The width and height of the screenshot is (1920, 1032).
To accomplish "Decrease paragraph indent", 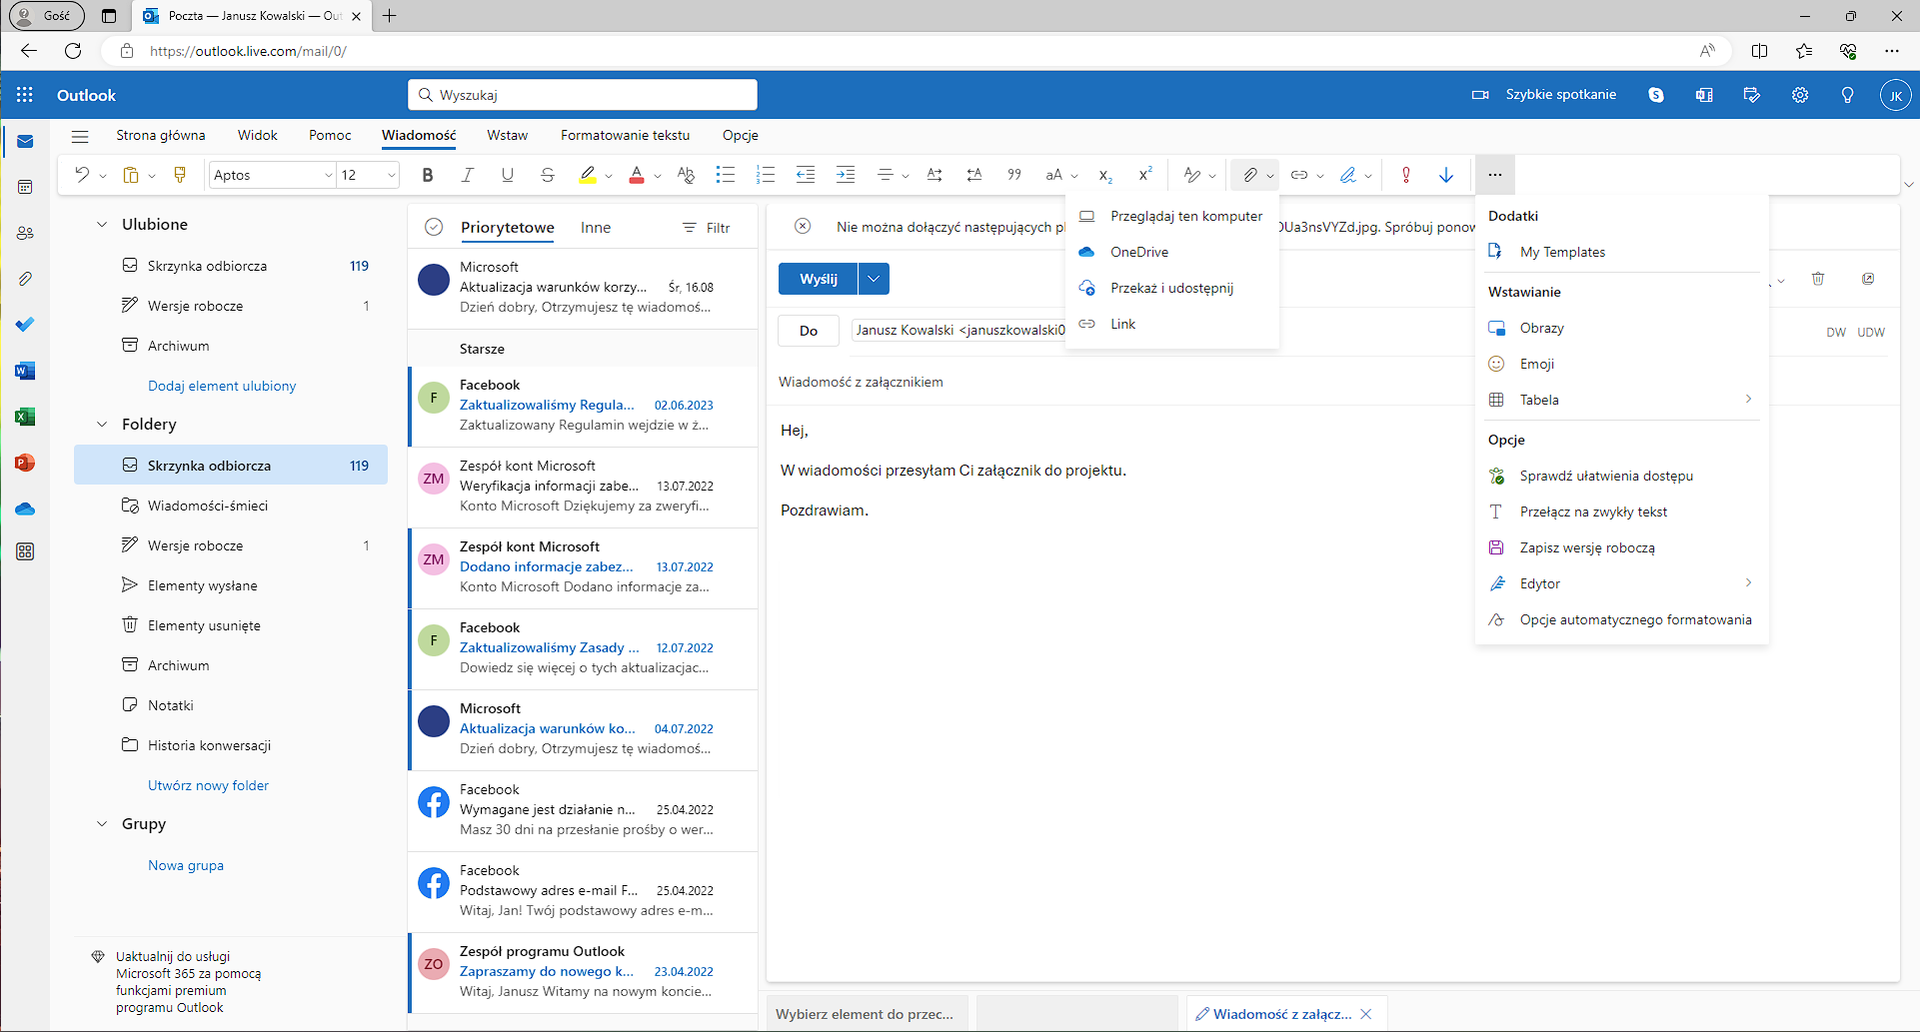I will click(x=805, y=175).
